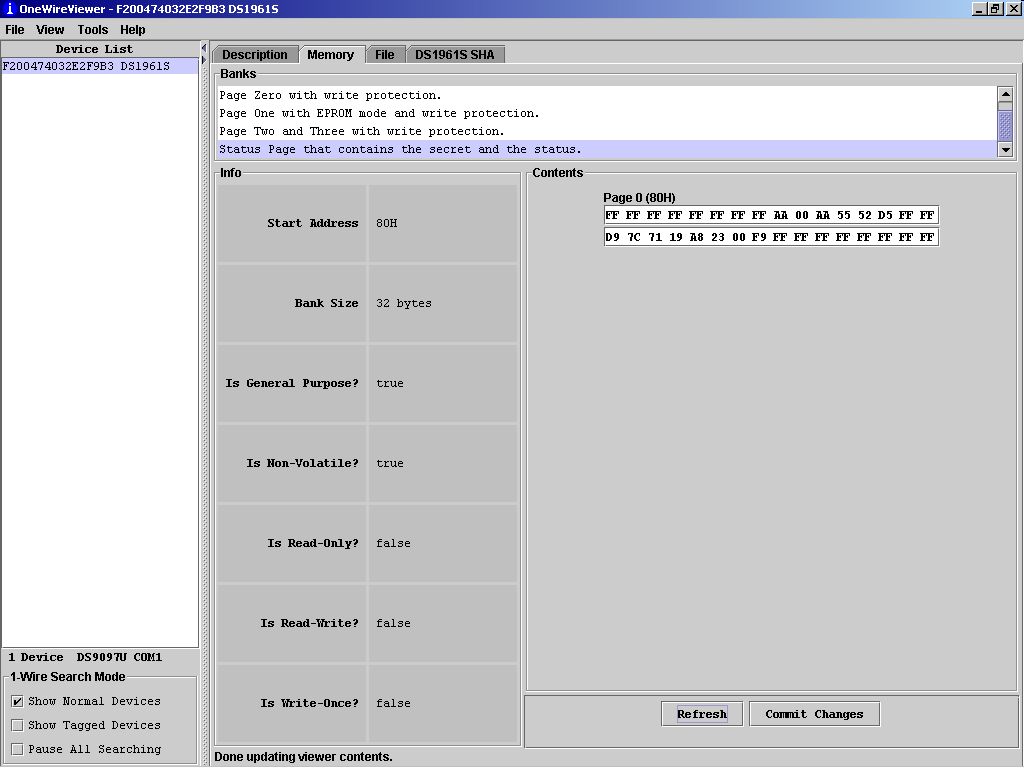Toggle Show Normal Devices checkbox
The image size is (1024, 768).
(x=18, y=701)
